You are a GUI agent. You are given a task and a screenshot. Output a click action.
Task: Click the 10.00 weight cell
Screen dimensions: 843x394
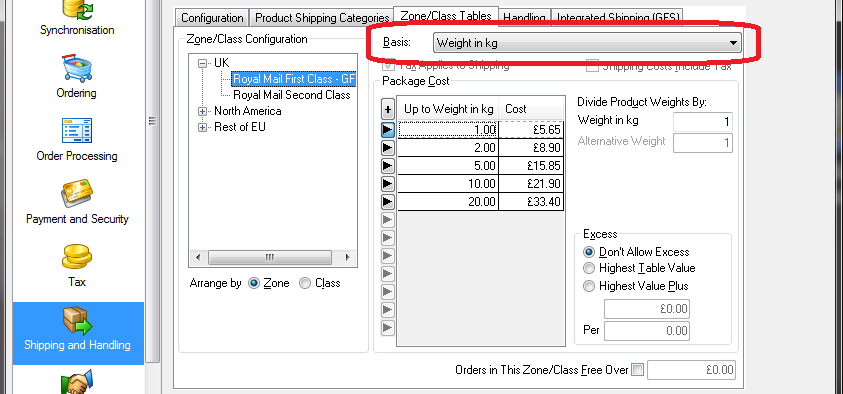click(x=448, y=184)
